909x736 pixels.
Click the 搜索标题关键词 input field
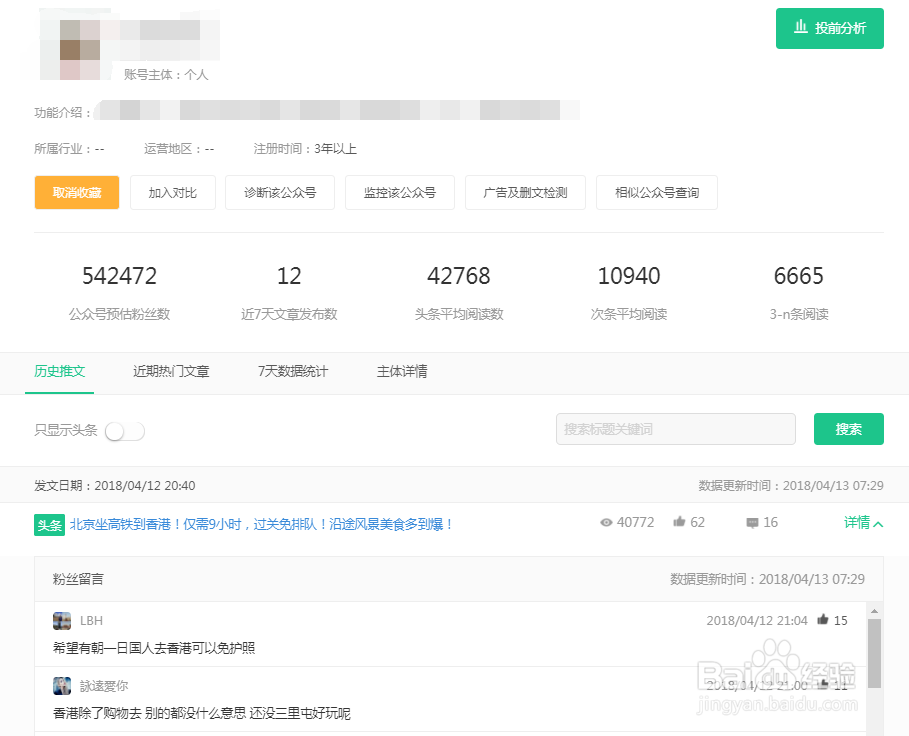point(675,428)
